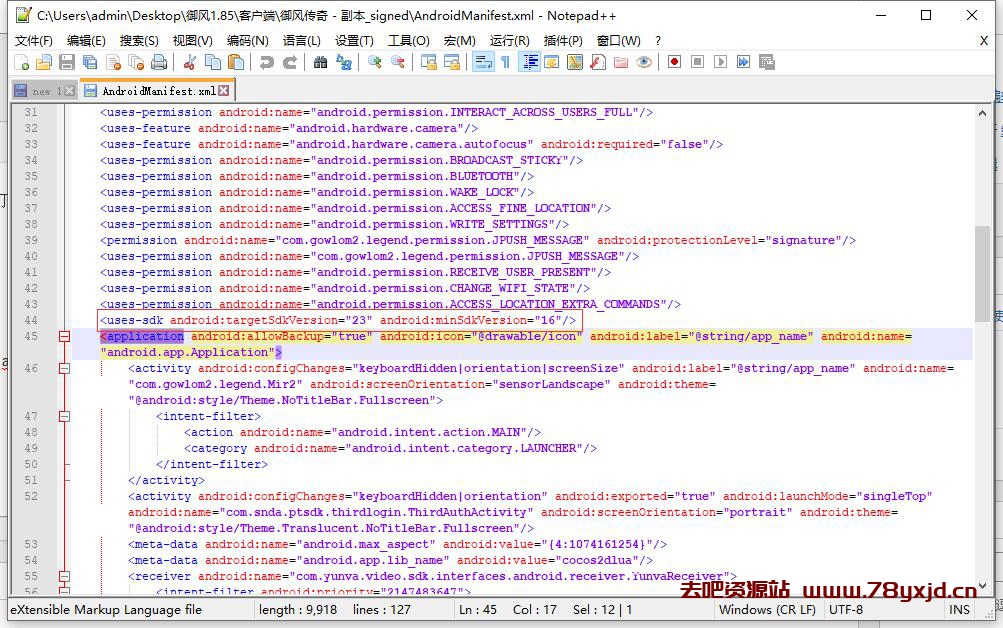Screen dimensions: 1003x628
Task: Open the 搜索(S) menu
Action: [139, 40]
